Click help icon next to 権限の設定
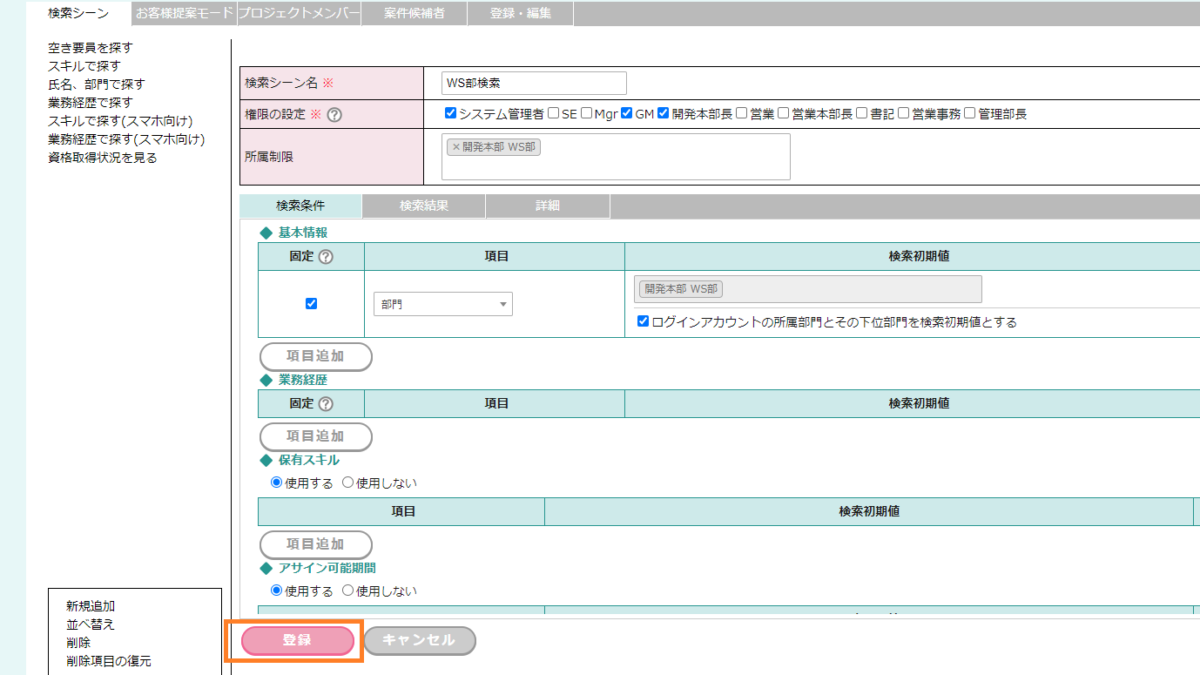1200x675 pixels. click(335, 115)
